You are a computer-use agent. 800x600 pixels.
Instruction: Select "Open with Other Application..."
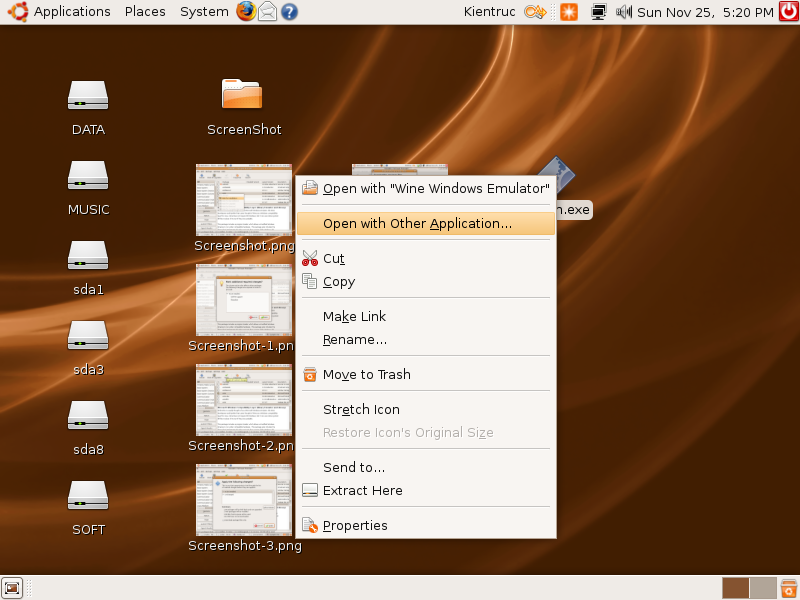pyautogui.click(x=417, y=224)
